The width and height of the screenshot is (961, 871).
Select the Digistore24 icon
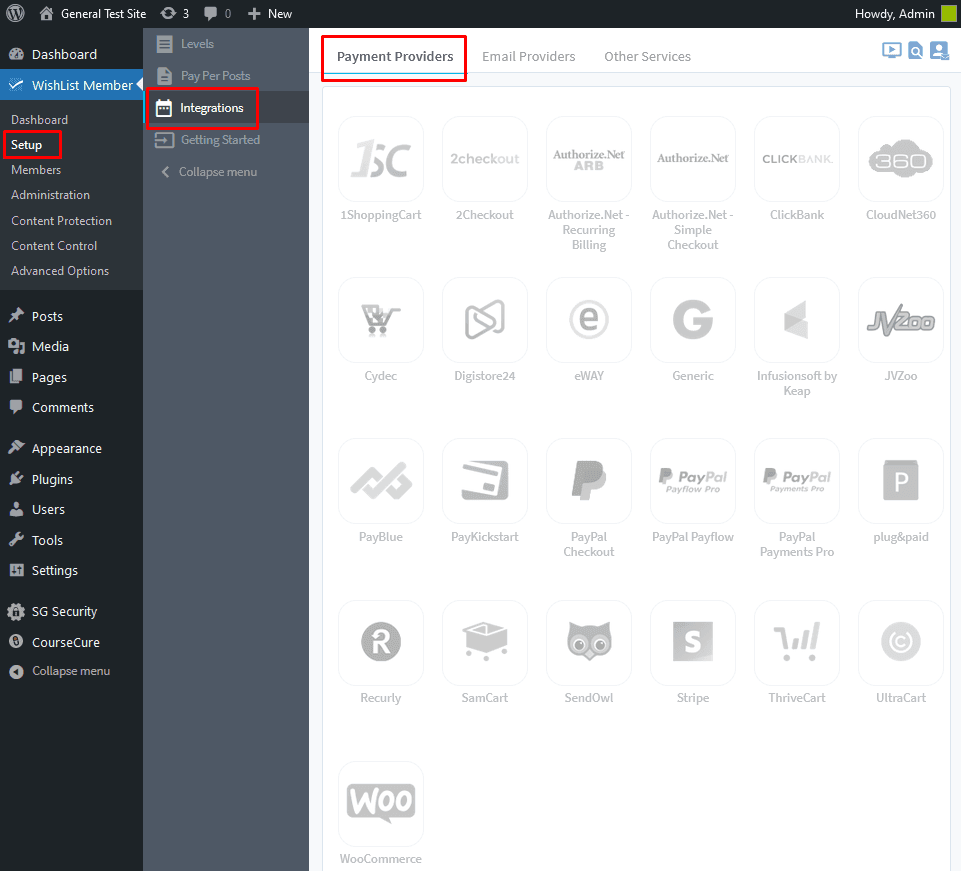pos(485,320)
